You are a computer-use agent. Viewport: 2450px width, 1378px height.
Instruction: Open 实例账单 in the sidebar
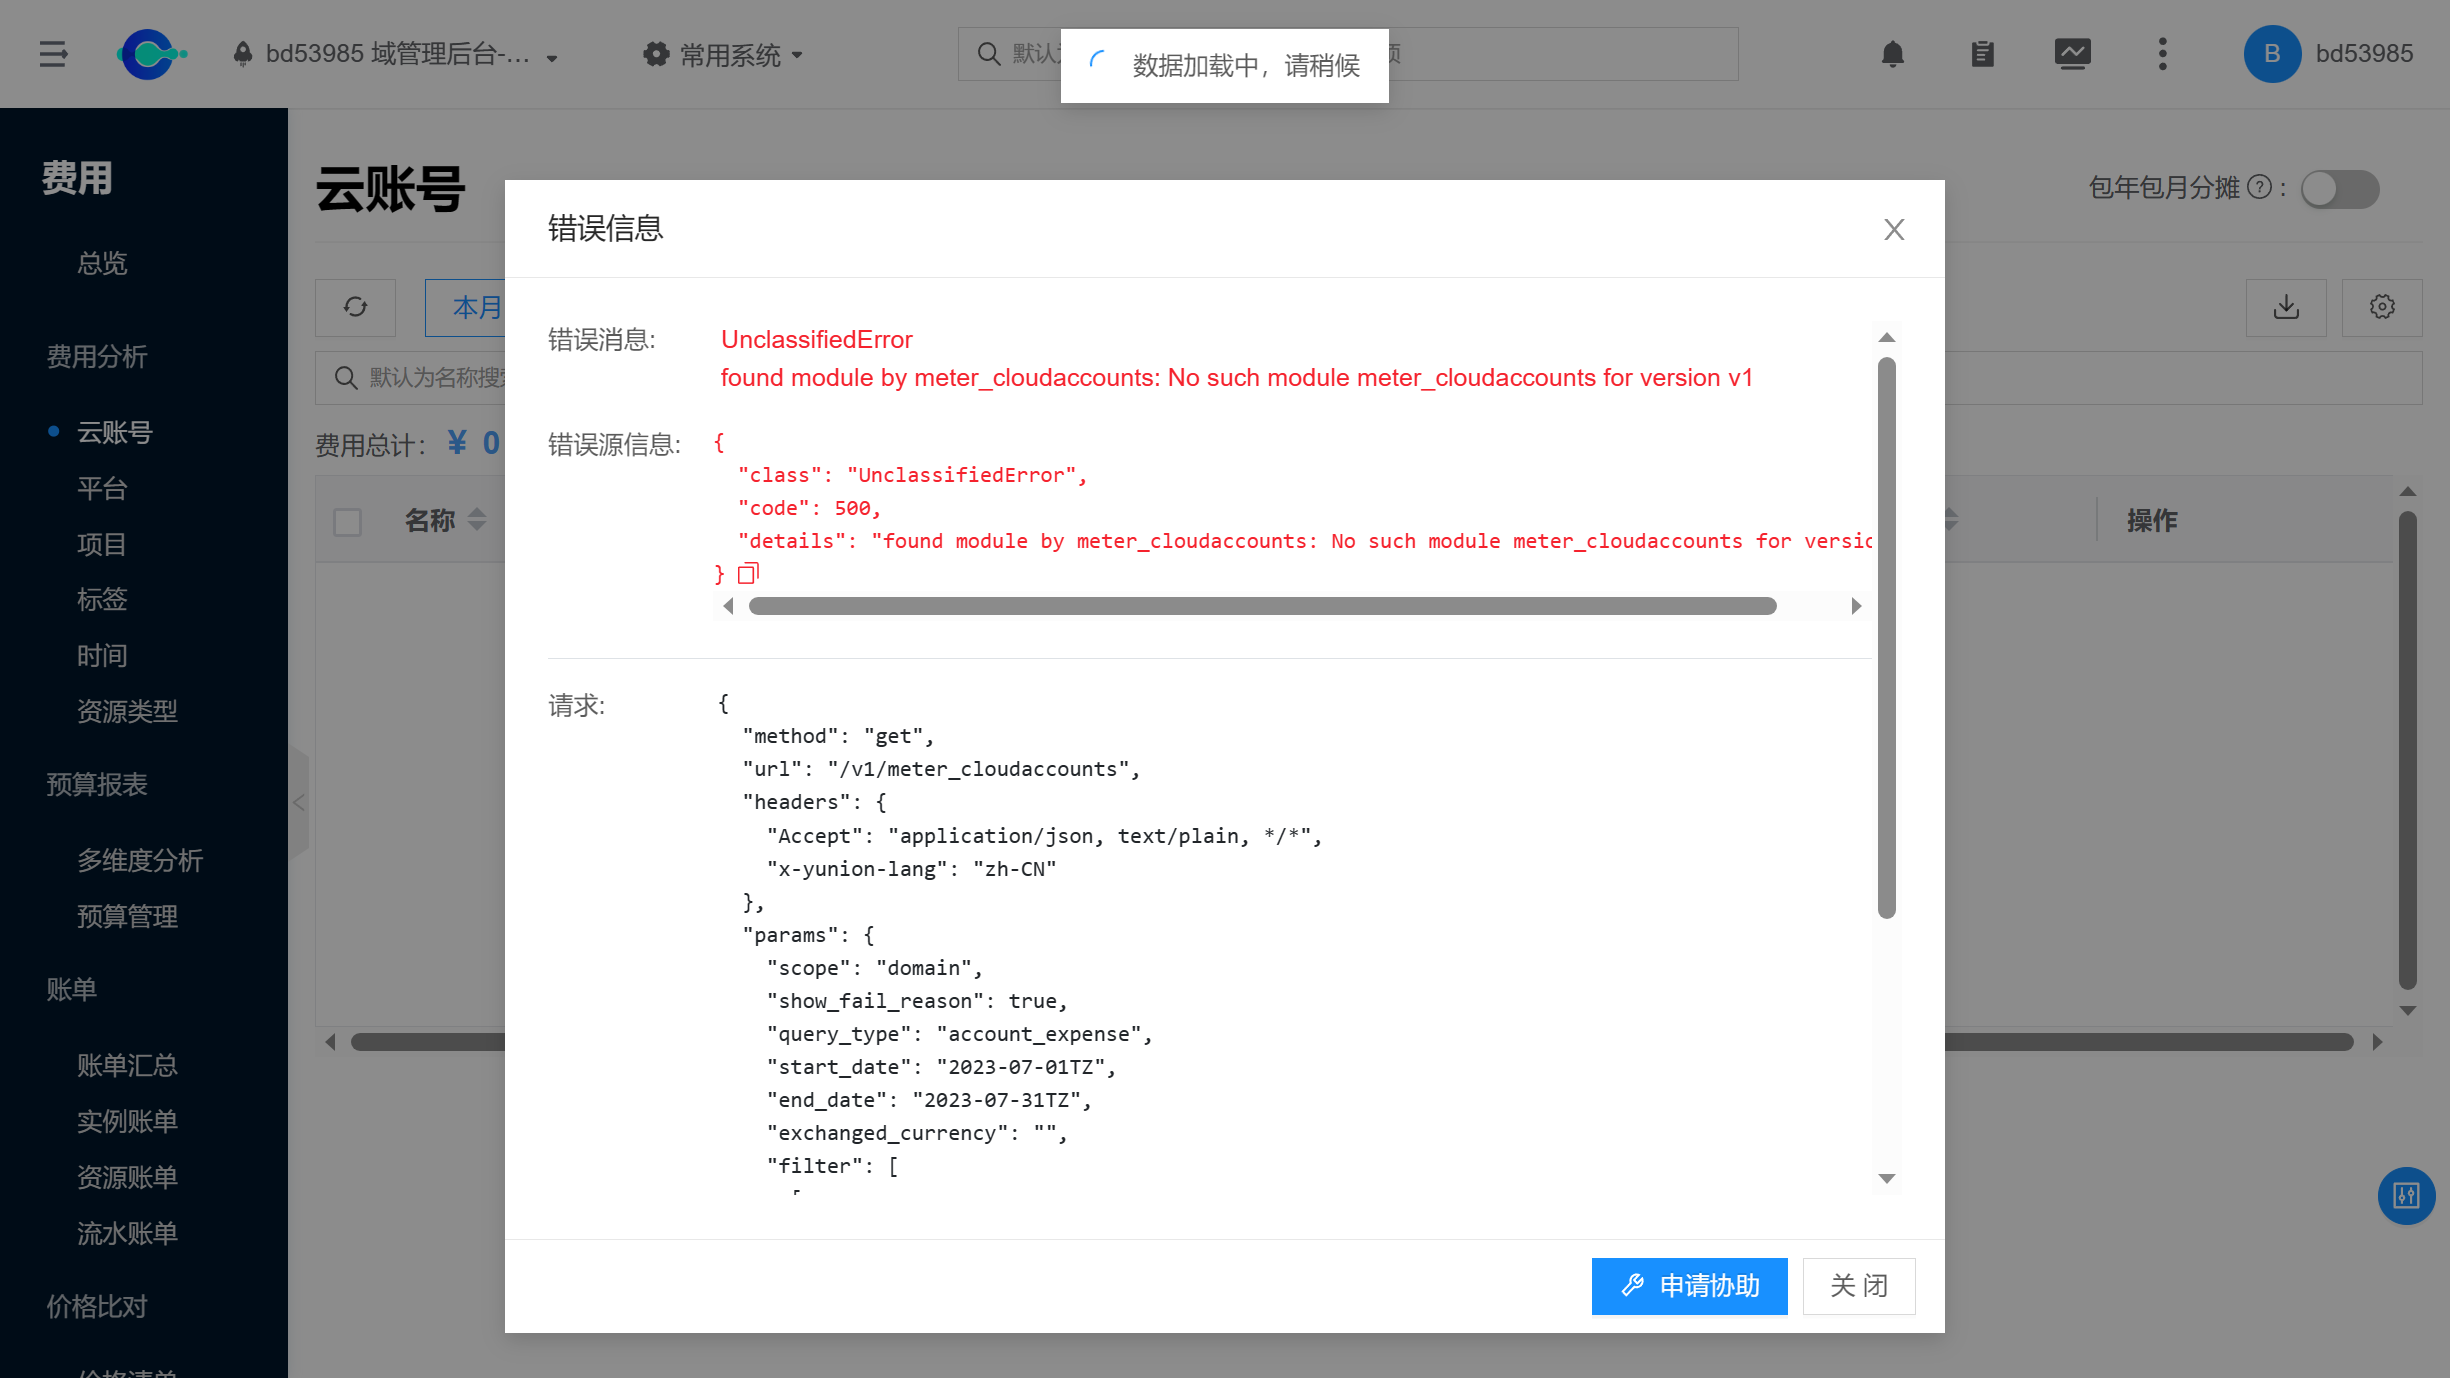pyautogui.click(x=127, y=1121)
